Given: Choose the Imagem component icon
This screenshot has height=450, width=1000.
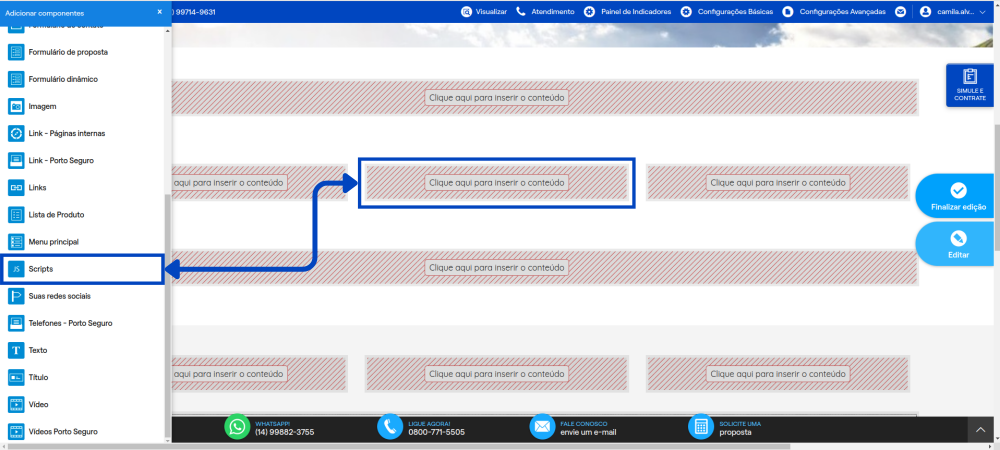Looking at the screenshot, I should (16, 106).
